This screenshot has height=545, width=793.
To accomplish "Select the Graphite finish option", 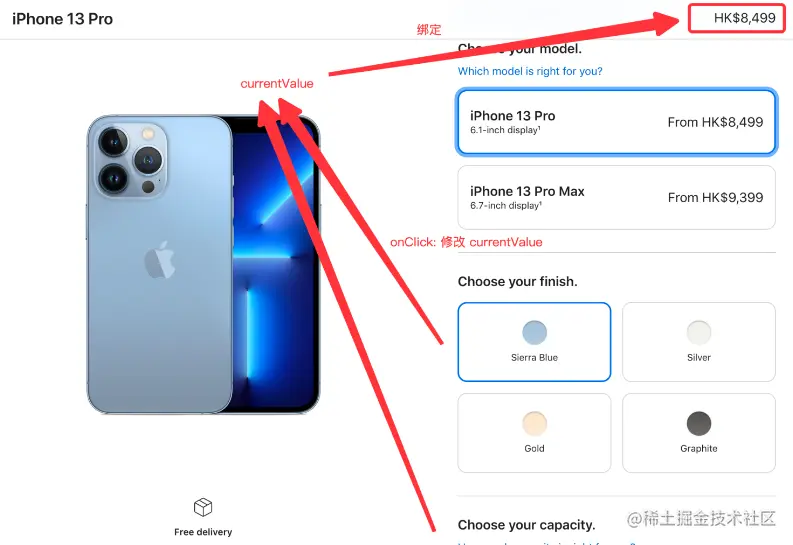I will 698,433.
